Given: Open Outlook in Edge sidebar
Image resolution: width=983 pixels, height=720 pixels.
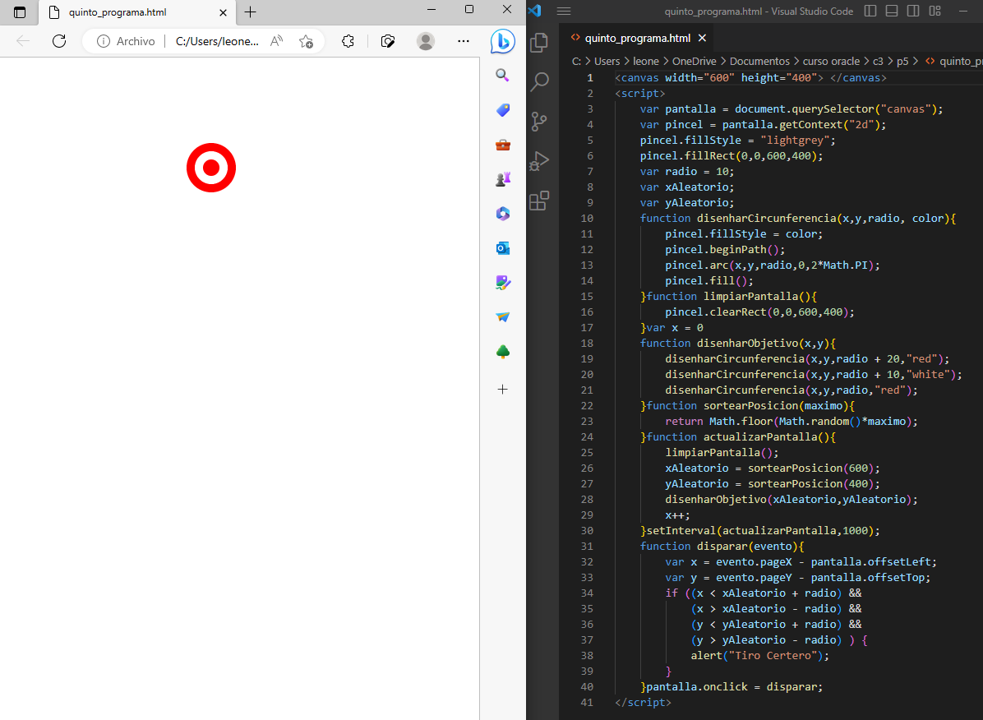Looking at the screenshot, I should pyautogui.click(x=502, y=248).
